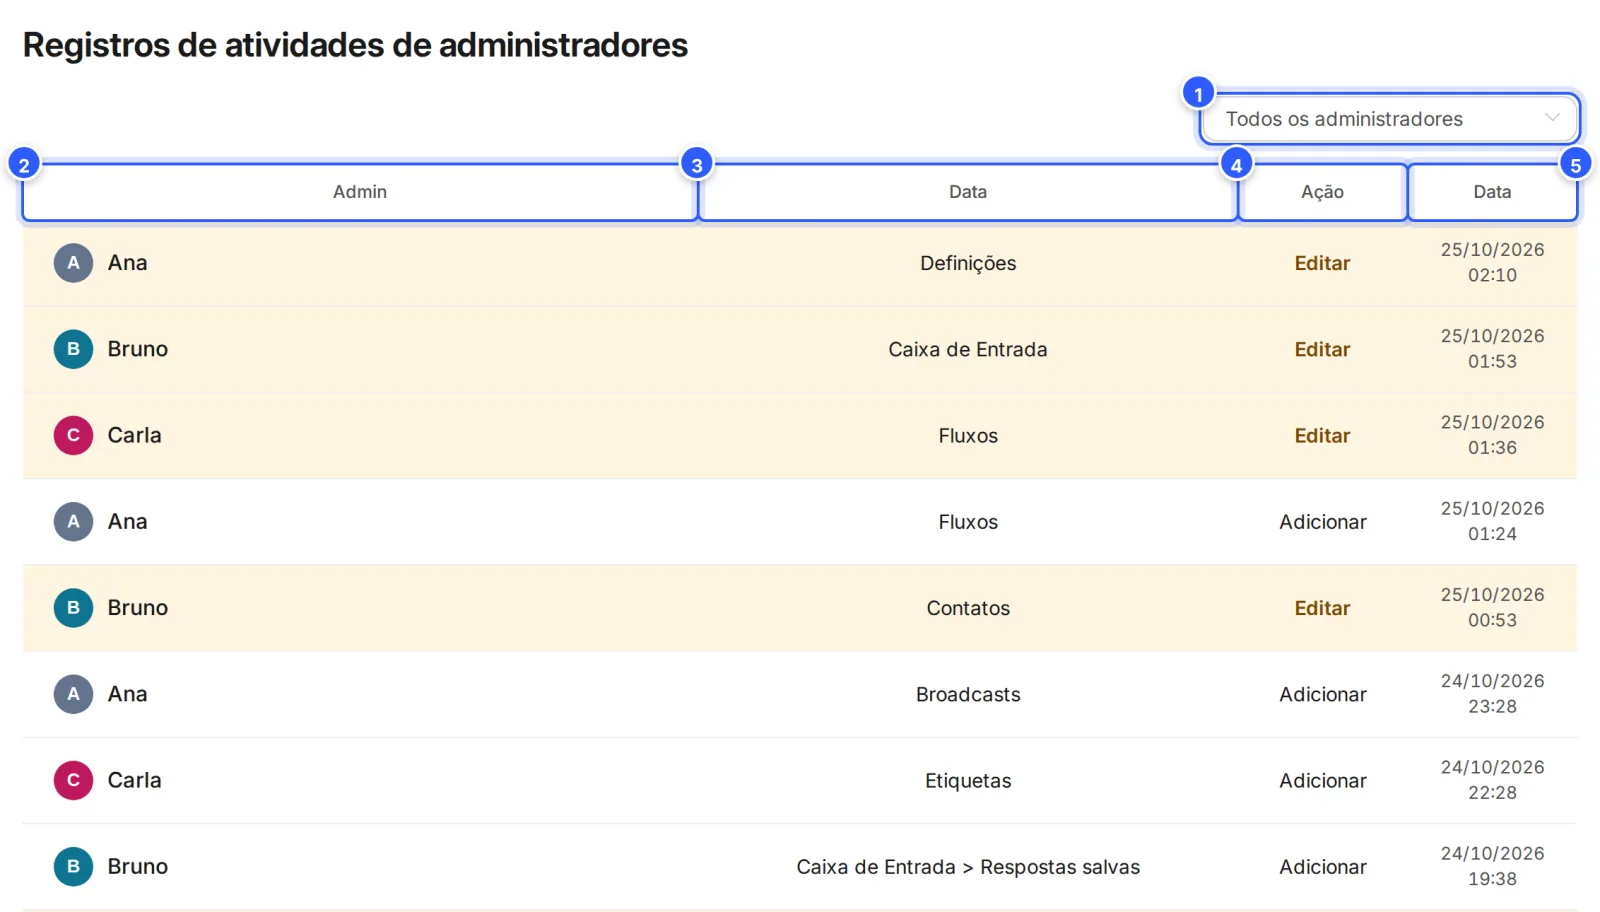Click the 25/10/2026 00:53 timestamp

point(1492,607)
